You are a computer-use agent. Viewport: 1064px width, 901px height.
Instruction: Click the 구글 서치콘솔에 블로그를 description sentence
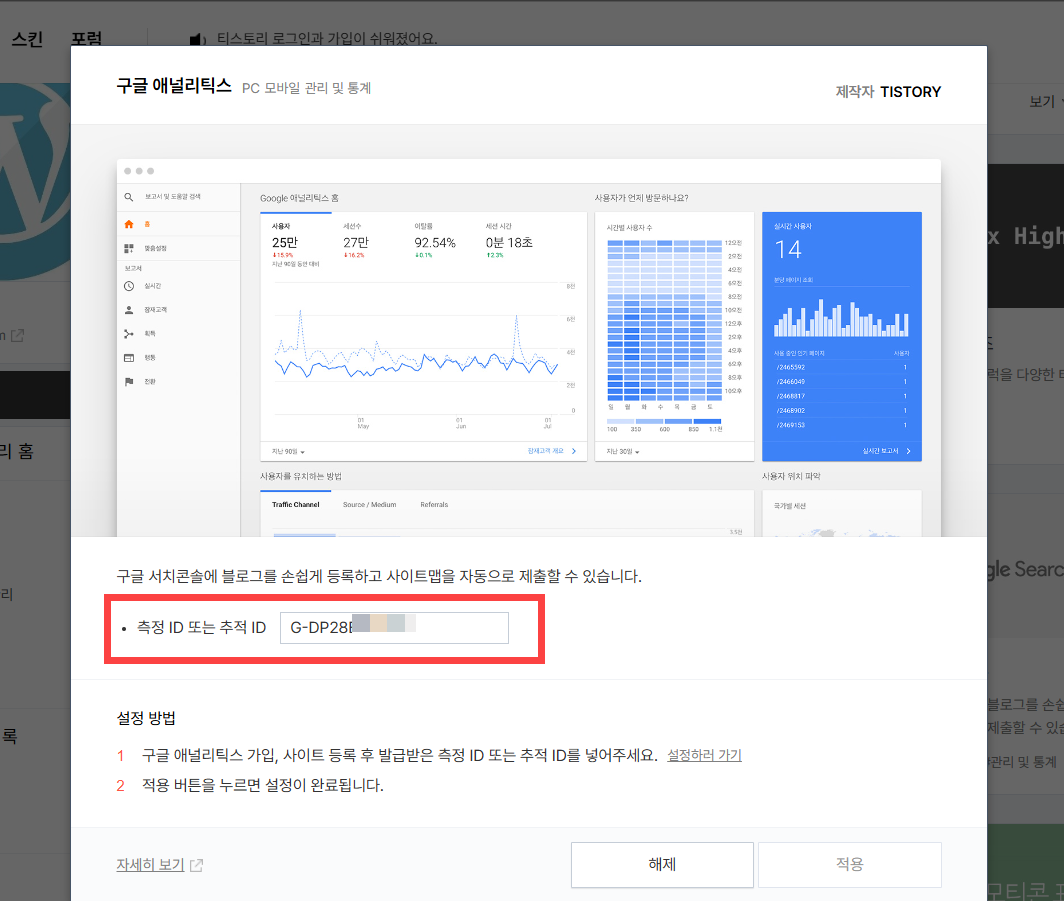pos(379,577)
